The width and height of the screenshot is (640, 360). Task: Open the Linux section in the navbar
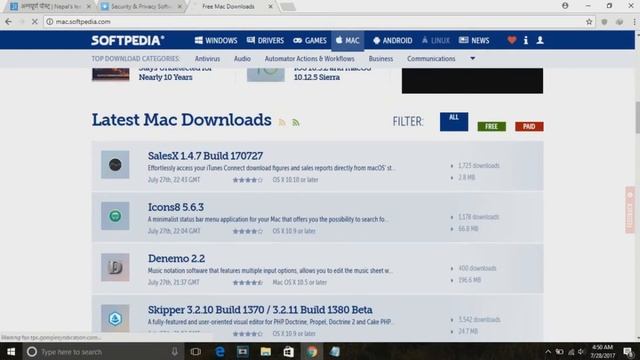pos(436,40)
